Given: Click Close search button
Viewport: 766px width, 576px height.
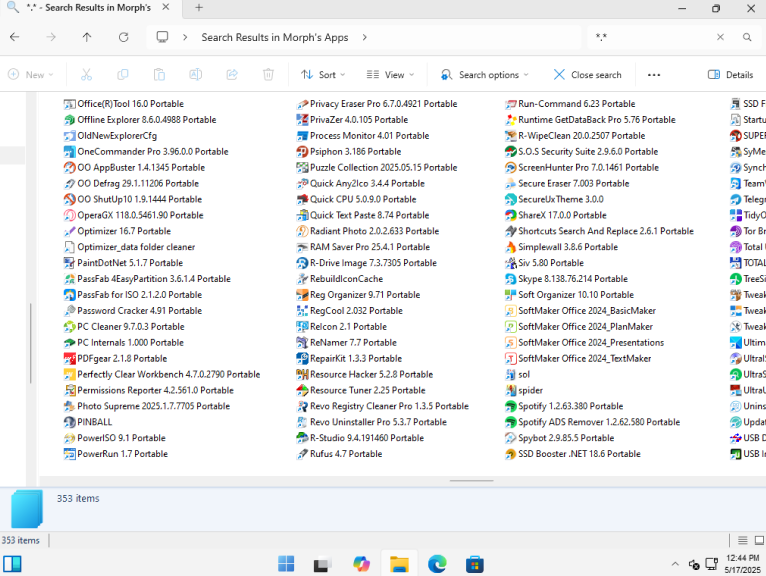Looking at the screenshot, I should pyautogui.click(x=587, y=75).
